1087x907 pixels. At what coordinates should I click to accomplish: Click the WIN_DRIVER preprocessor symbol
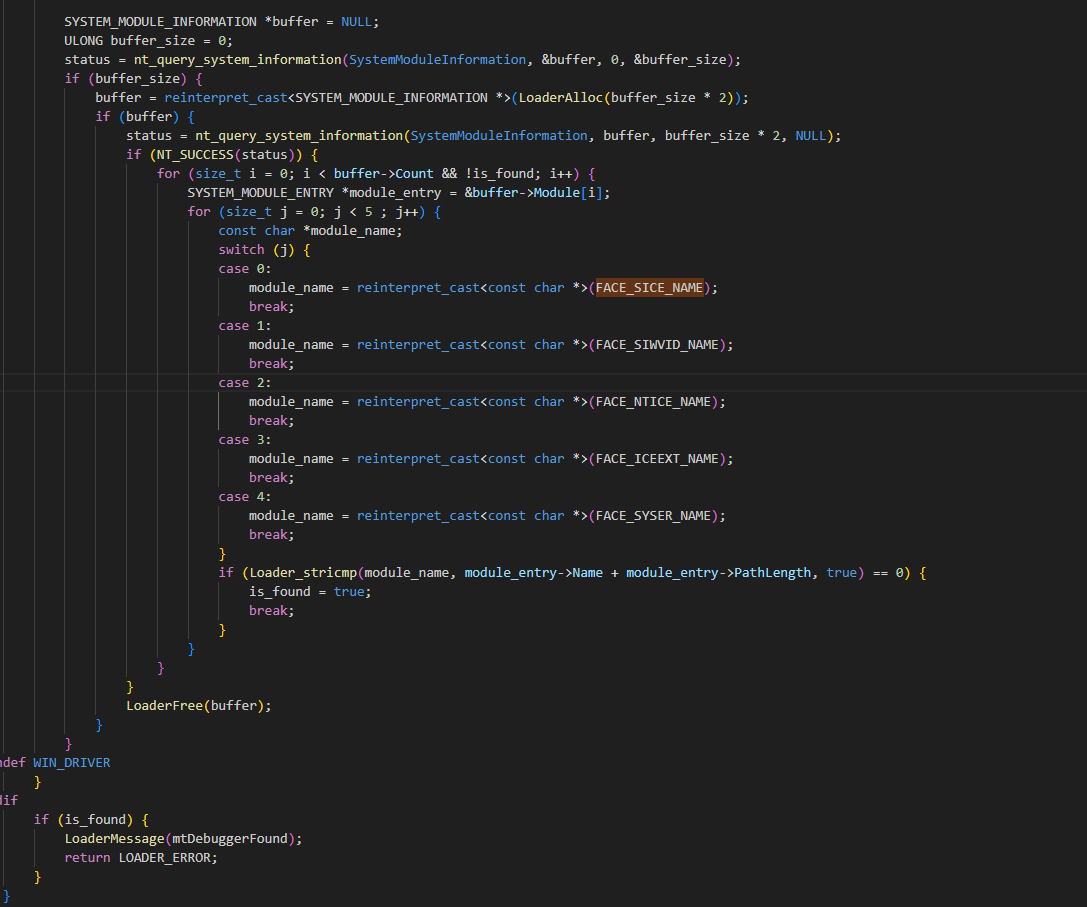[x=72, y=763]
